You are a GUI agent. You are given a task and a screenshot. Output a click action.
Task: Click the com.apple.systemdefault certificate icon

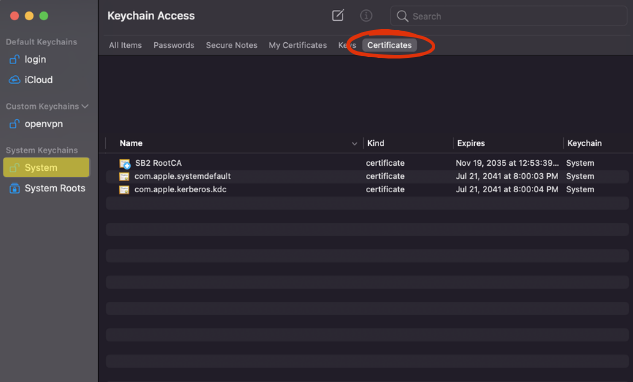124,176
